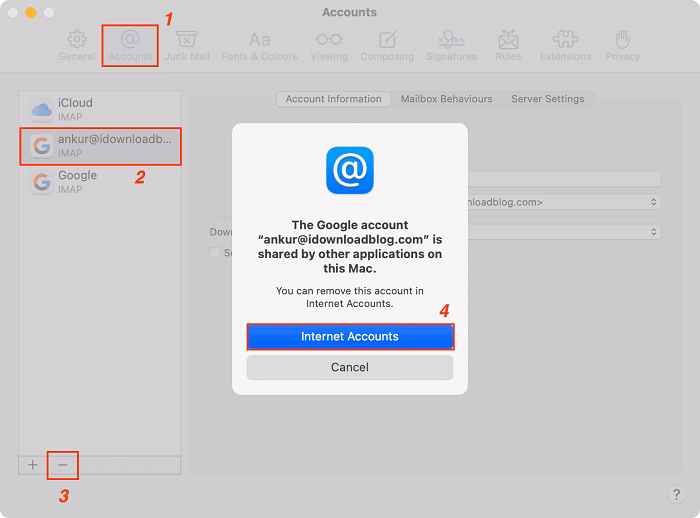
Task: Switch to Mailbox Behaviours tab
Action: tap(446, 99)
